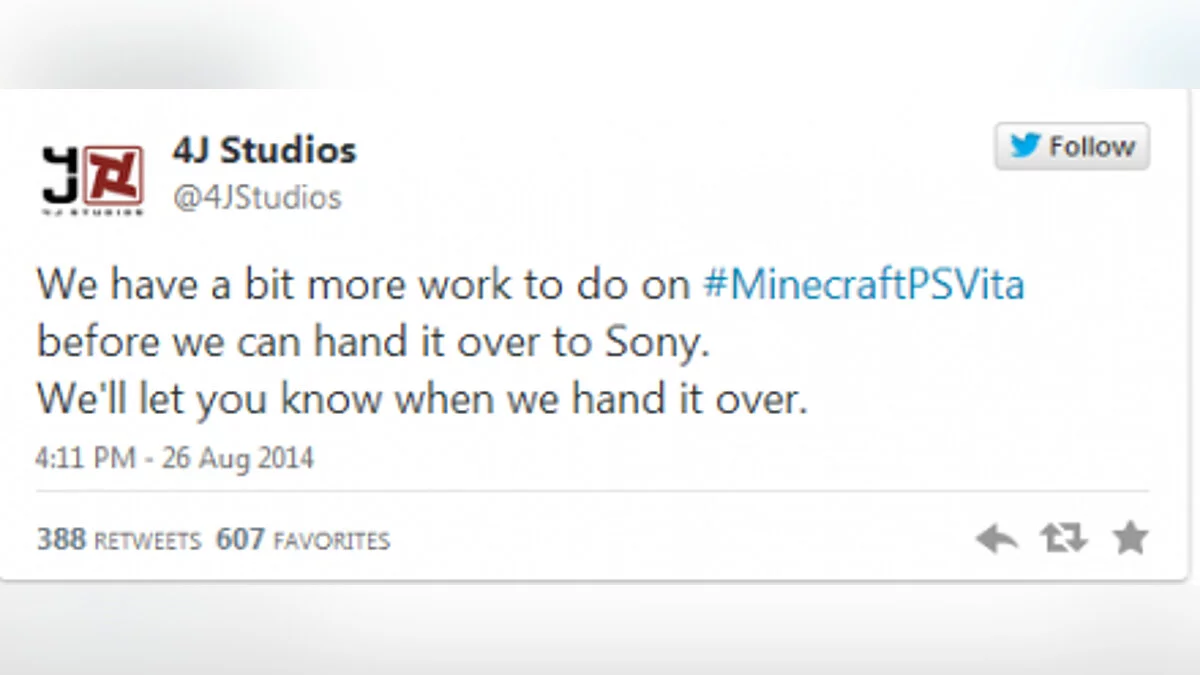Image resolution: width=1200 pixels, height=675 pixels.
Task: Open the @4JStudios handle link
Action: tap(257, 197)
